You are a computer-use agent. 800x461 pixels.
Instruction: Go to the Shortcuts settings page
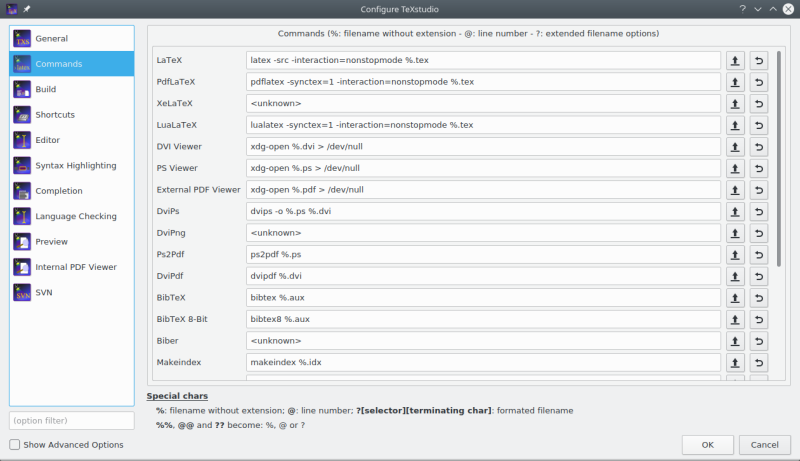click(72, 115)
